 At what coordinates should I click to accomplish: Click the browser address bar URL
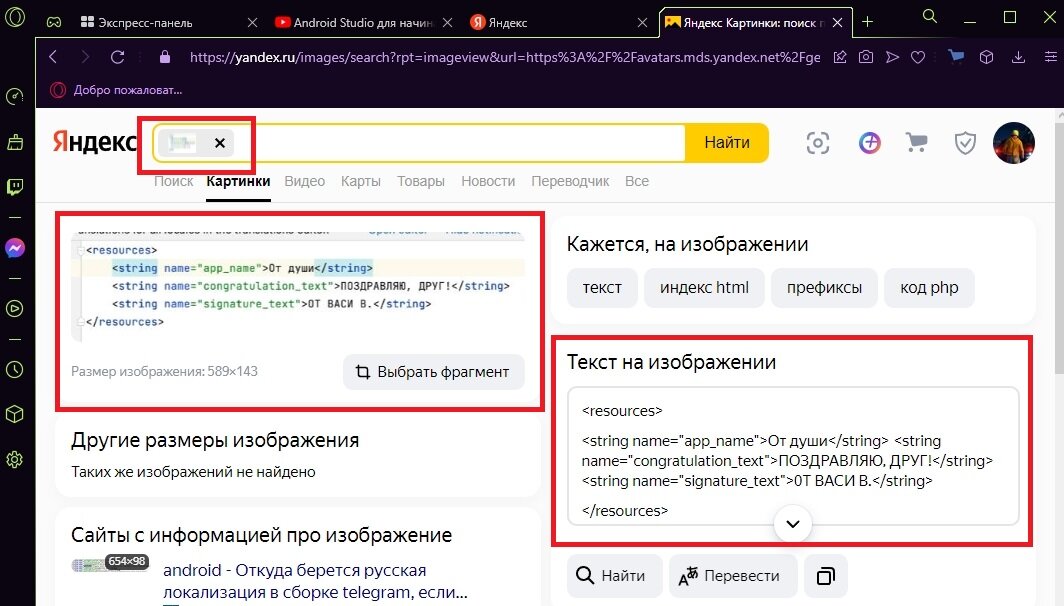(x=505, y=57)
